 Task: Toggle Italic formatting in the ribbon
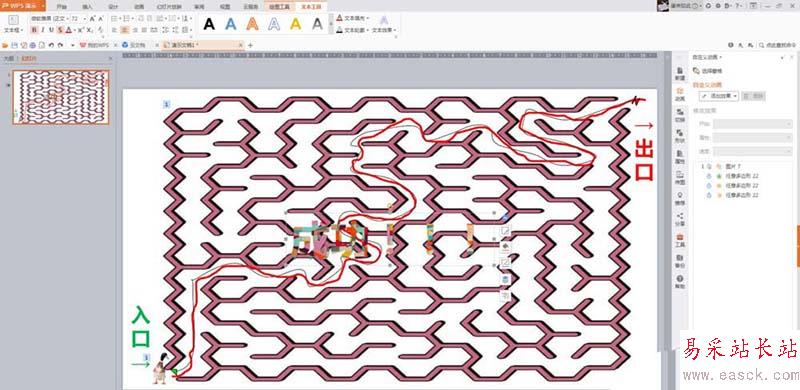(x=43, y=30)
